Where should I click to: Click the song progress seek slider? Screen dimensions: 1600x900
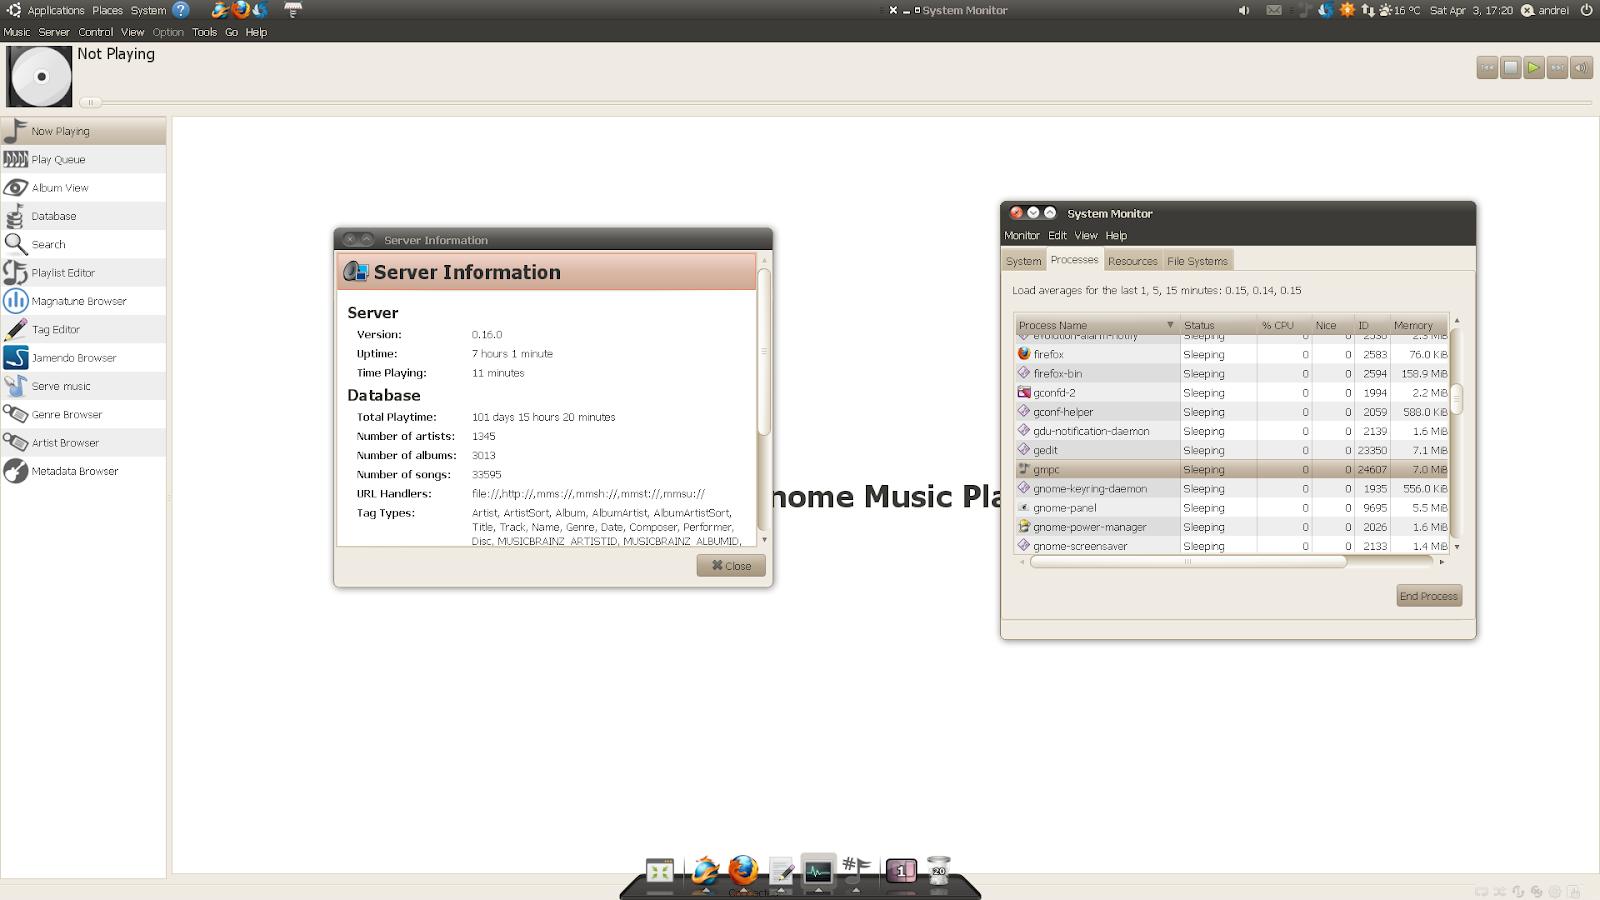point(835,102)
